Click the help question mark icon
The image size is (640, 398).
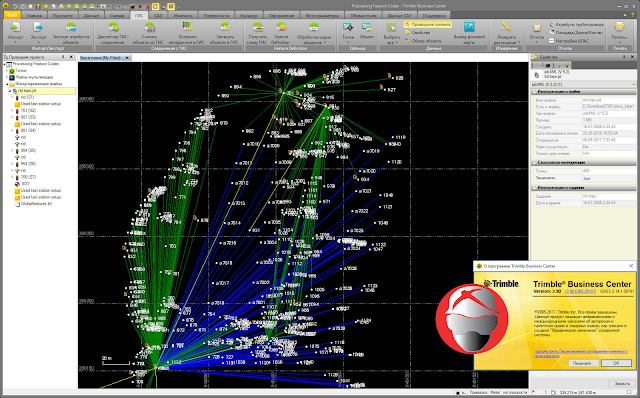pyautogui.click(x=632, y=15)
